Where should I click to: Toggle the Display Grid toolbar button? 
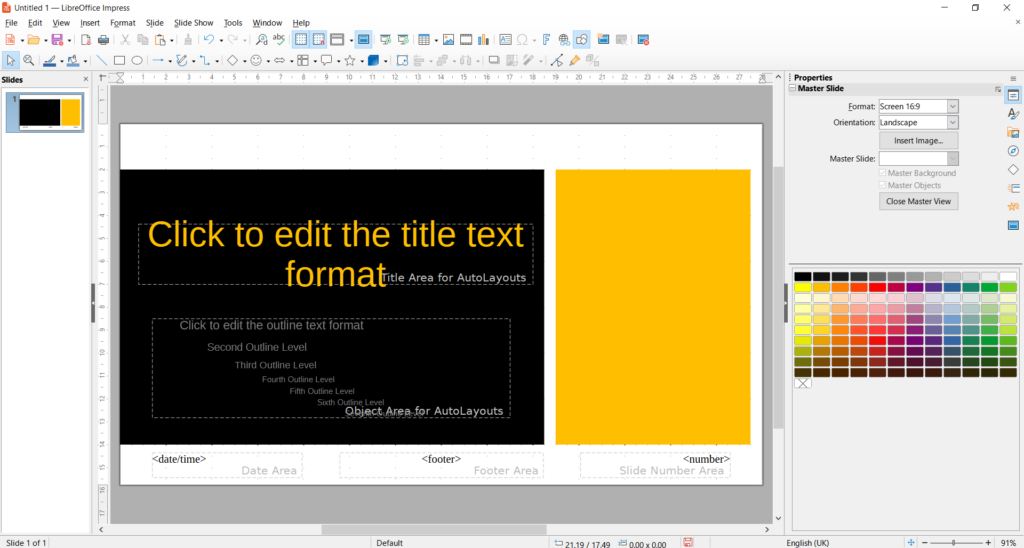pyautogui.click(x=300, y=40)
